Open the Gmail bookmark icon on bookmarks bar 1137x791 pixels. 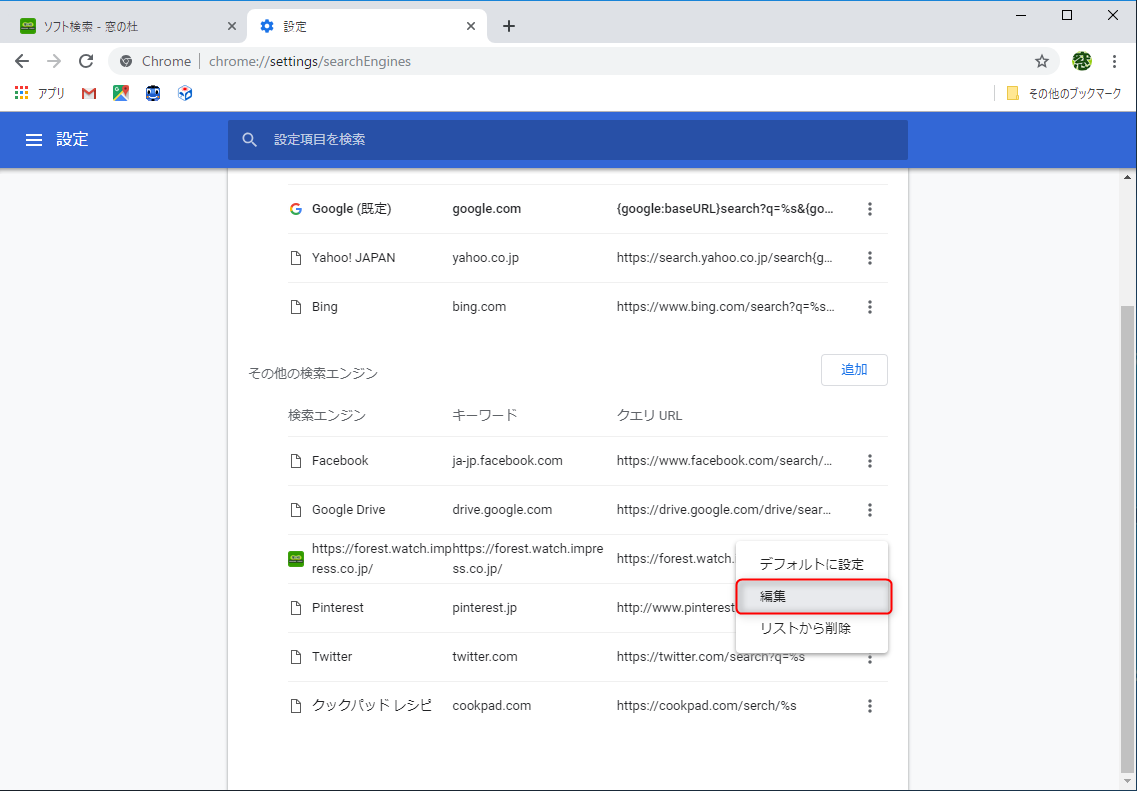pos(88,93)
